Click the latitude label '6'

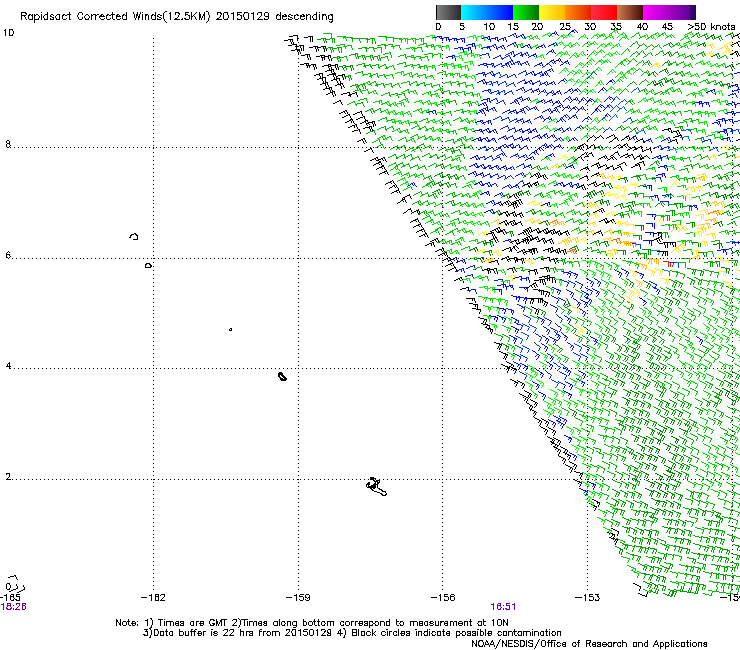pyautogui.click(x=8, y=255)
